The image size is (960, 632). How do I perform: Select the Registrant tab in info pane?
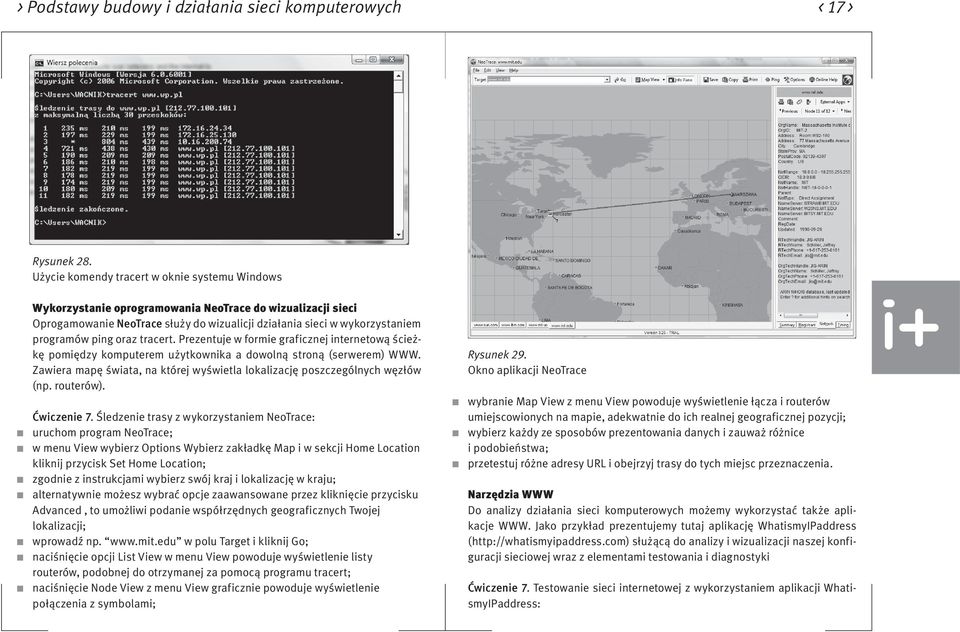806,325
